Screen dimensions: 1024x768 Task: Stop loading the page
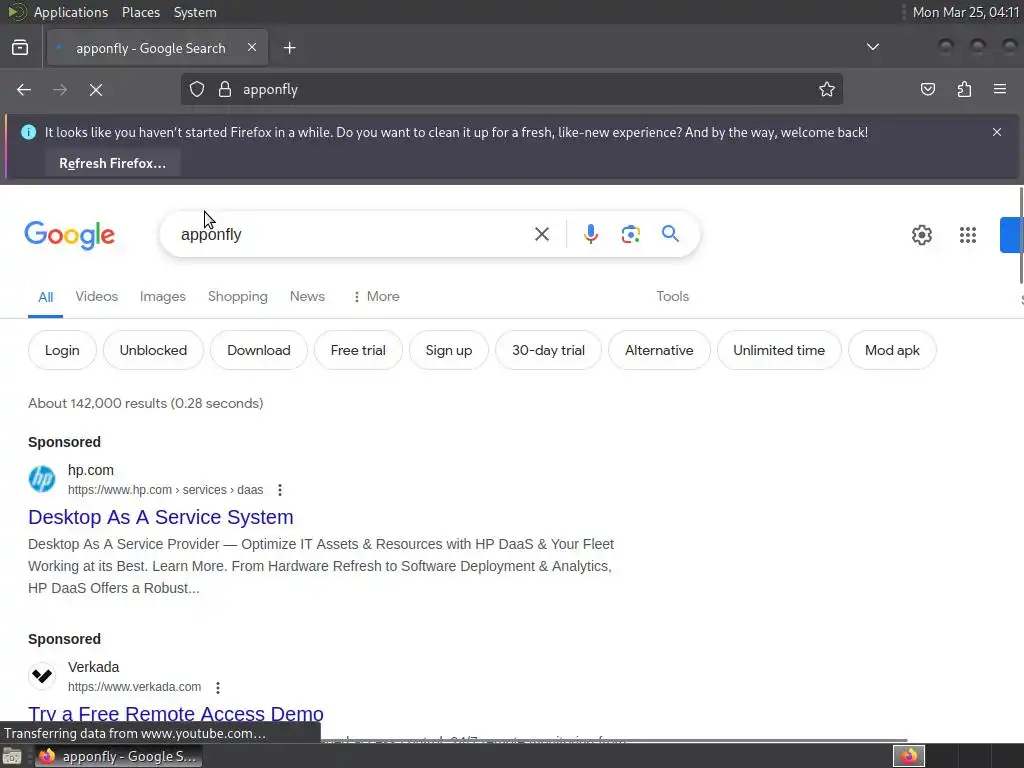point(96,89)
